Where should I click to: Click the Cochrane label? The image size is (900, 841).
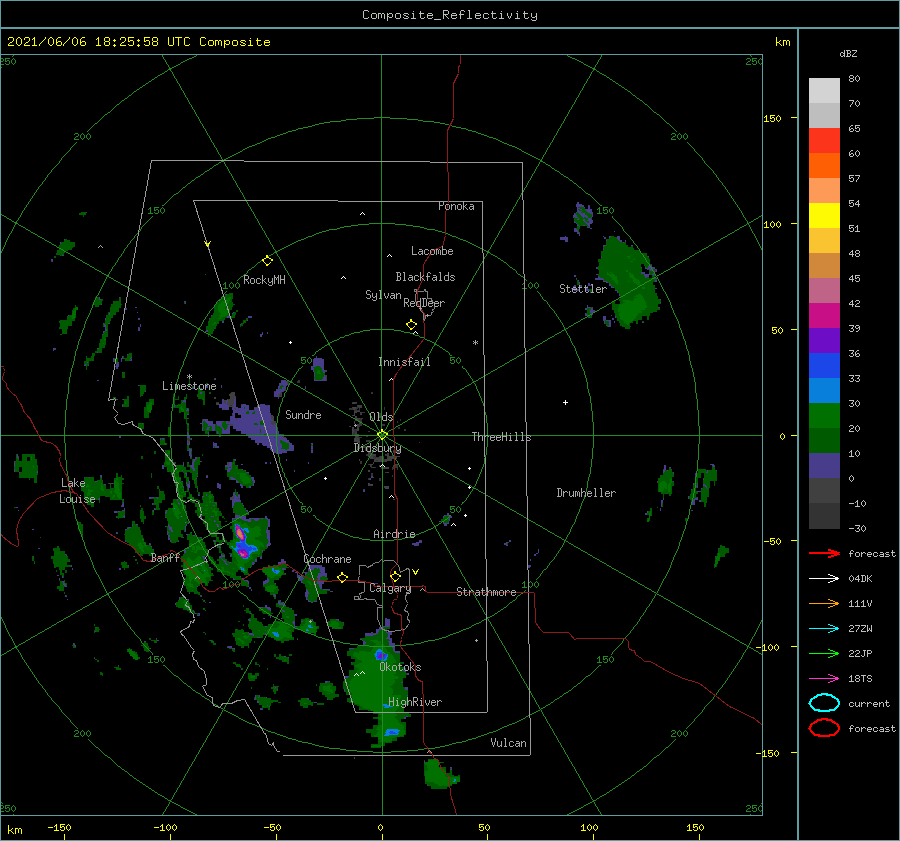[x=327, y=559]
